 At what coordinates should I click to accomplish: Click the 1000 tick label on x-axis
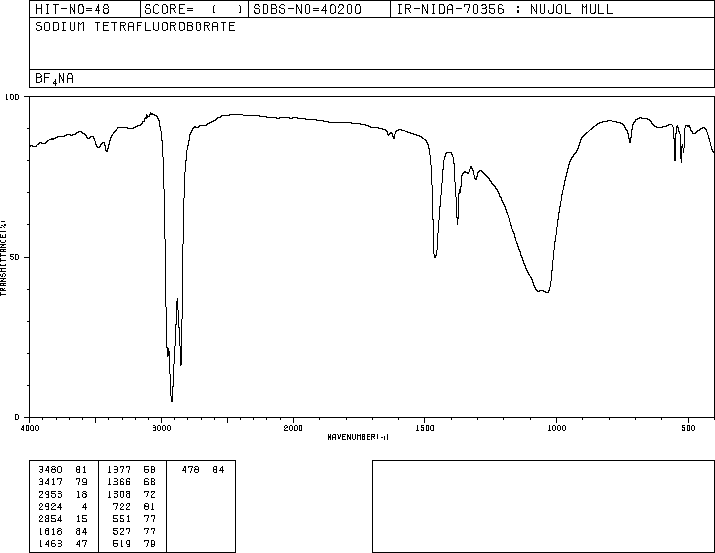556,428
